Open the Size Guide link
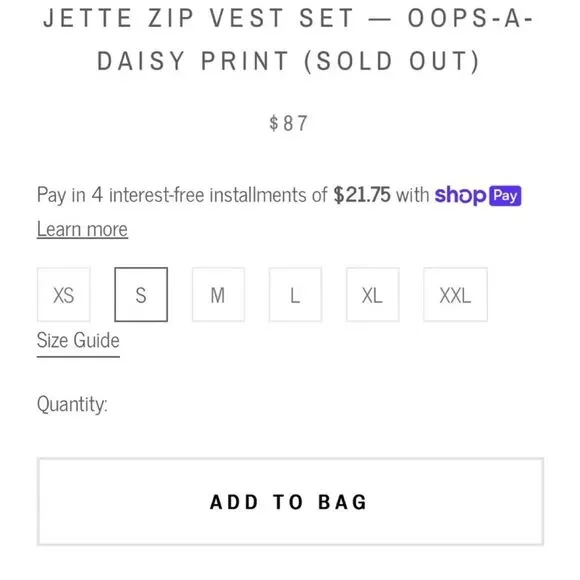The height and width of the screenshot is (580, 580). coord(78,341)
